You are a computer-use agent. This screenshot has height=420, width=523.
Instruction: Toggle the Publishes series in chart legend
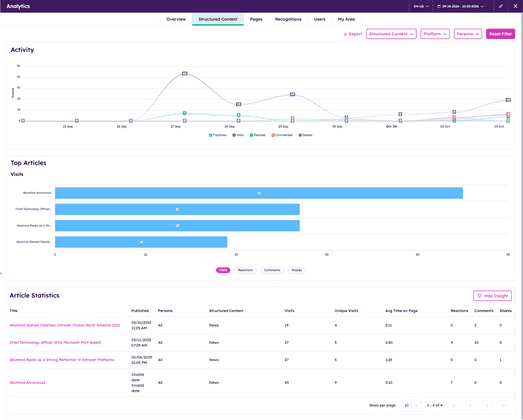tap(217, 135)
